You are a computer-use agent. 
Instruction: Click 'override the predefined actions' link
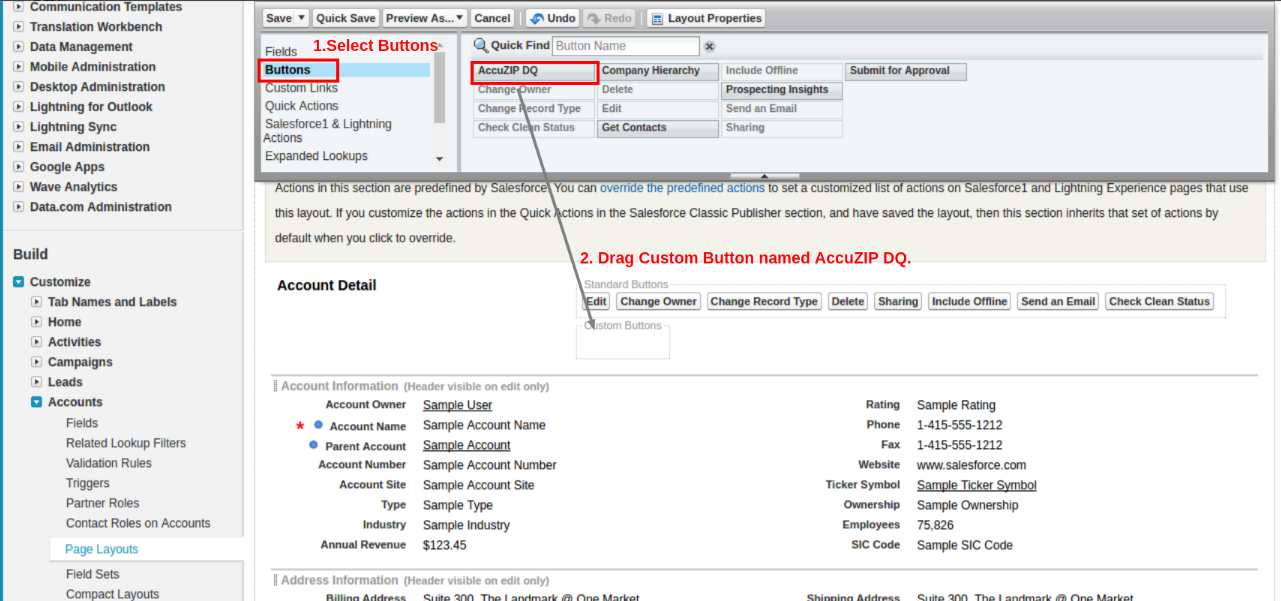682,188
